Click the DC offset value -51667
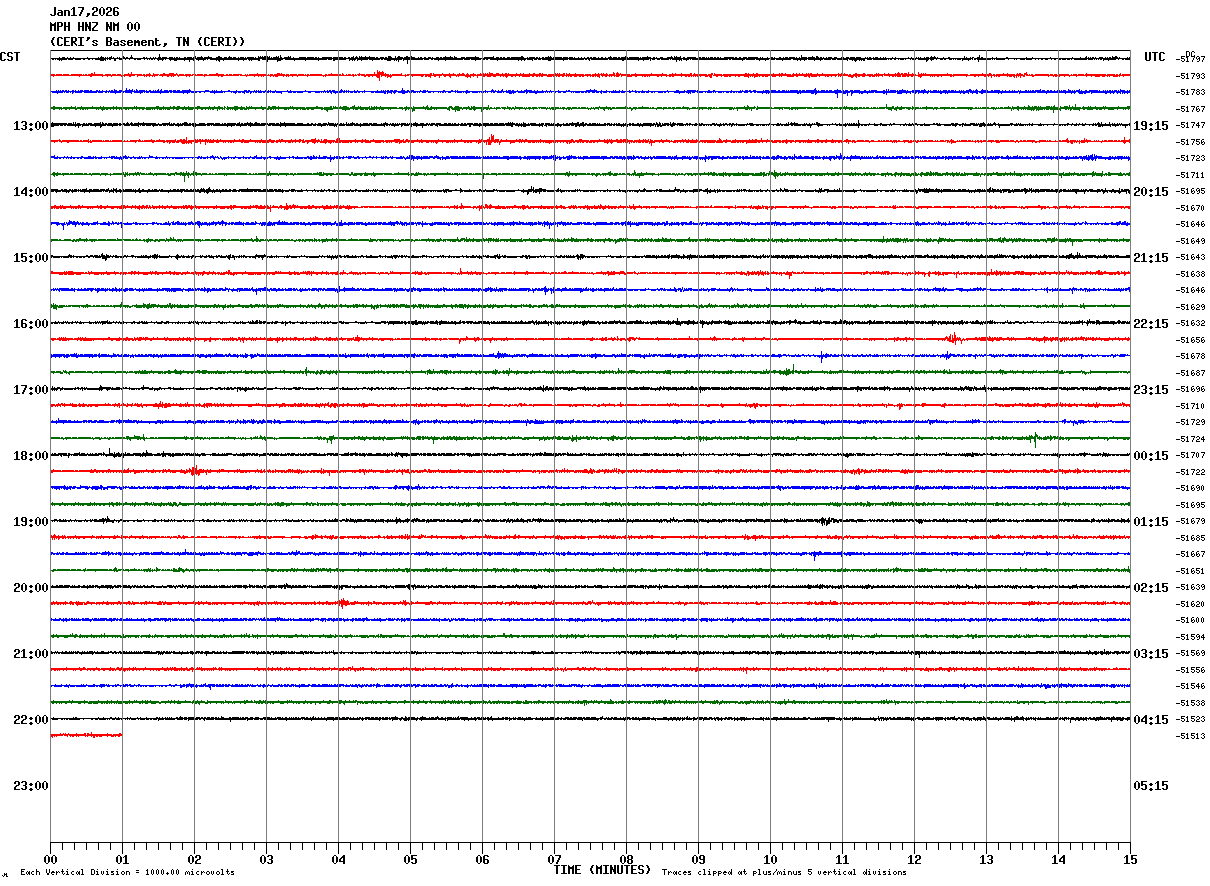Screen dimensions: 1210x886 (x=1191, y=554)
